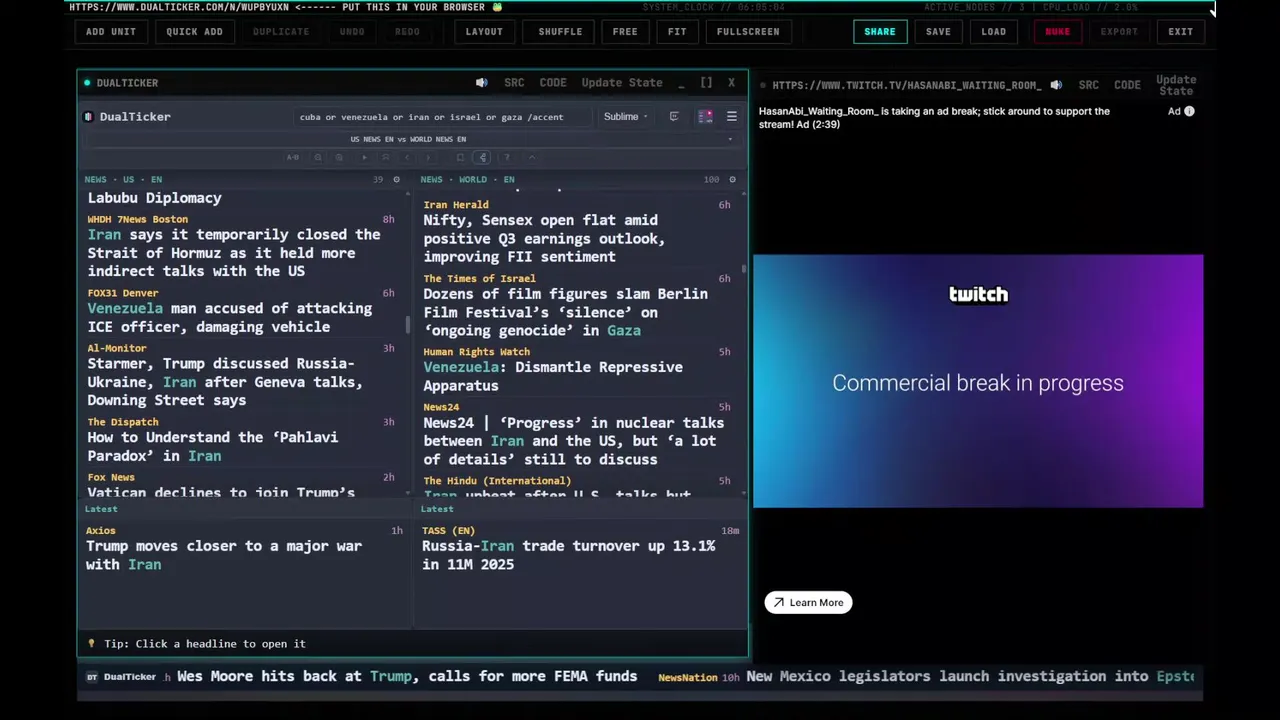Toggle FULLSCREEN mode
The width and height of the screenshot is (1280, 720).
point(748,32)
